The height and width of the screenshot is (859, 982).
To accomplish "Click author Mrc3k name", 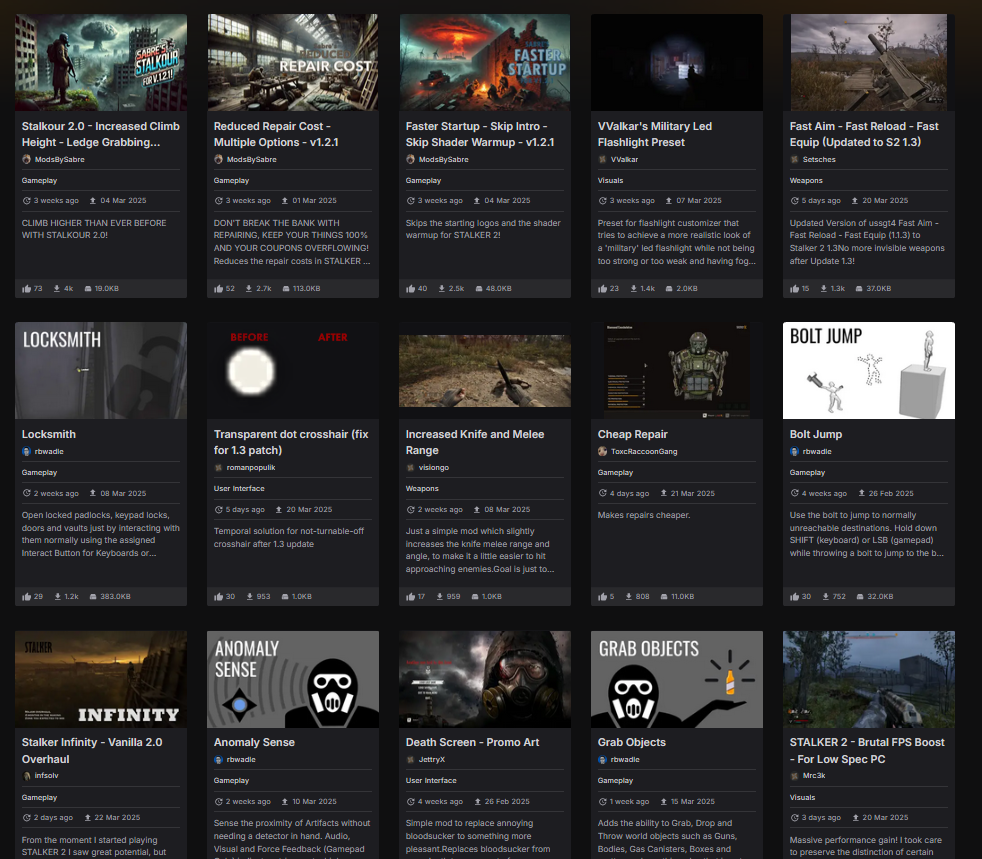I will pyautogui.click(x=814, y=775).
